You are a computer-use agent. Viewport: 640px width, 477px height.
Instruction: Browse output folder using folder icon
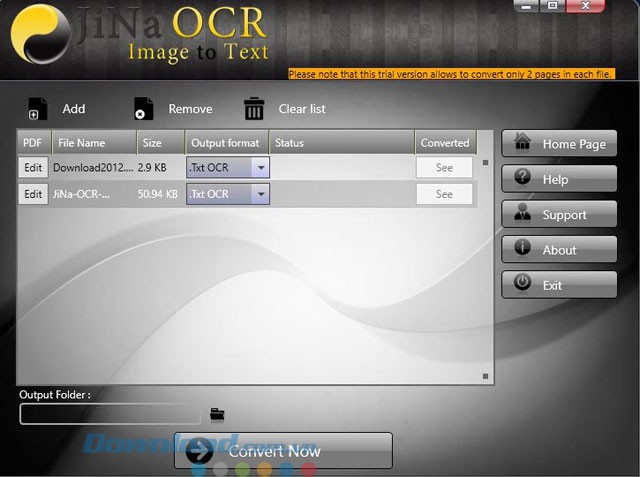[217, 414]
